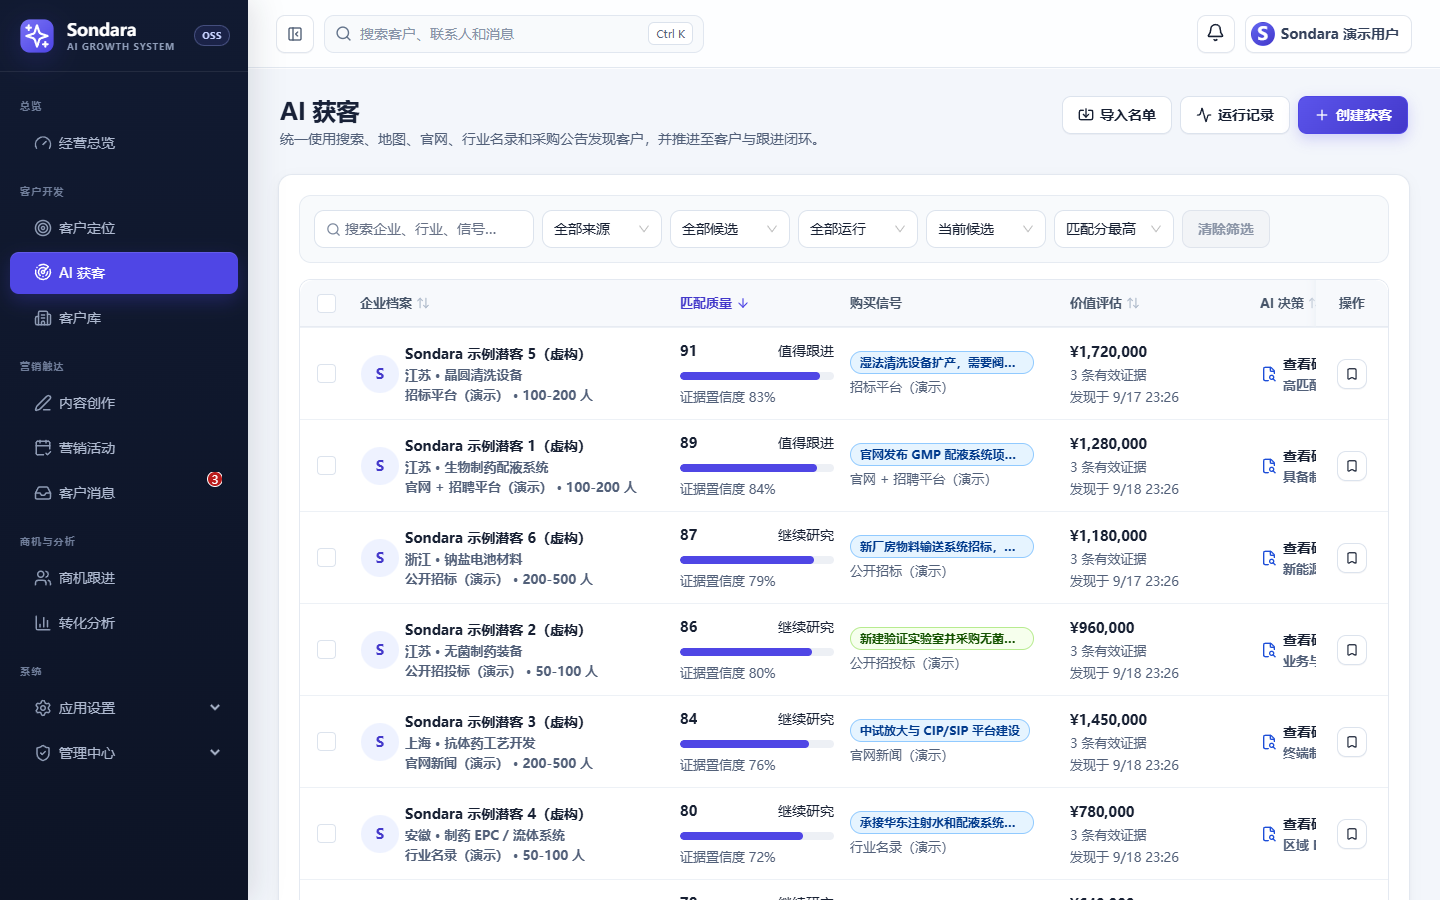Open the 全部运行 dropdown
Image resolution: width=1440 pixels, height=900 pixels.
tap(858, 229)
